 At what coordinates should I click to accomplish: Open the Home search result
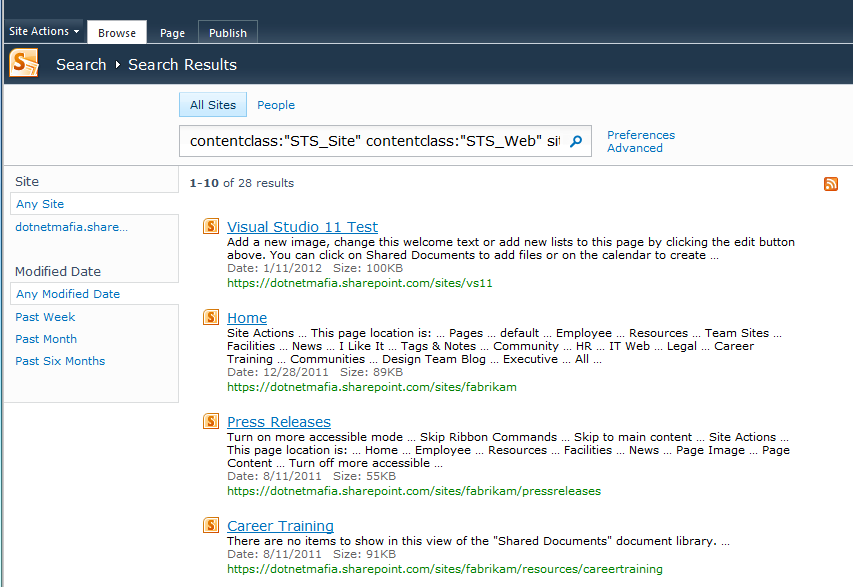tap(247, 318)
